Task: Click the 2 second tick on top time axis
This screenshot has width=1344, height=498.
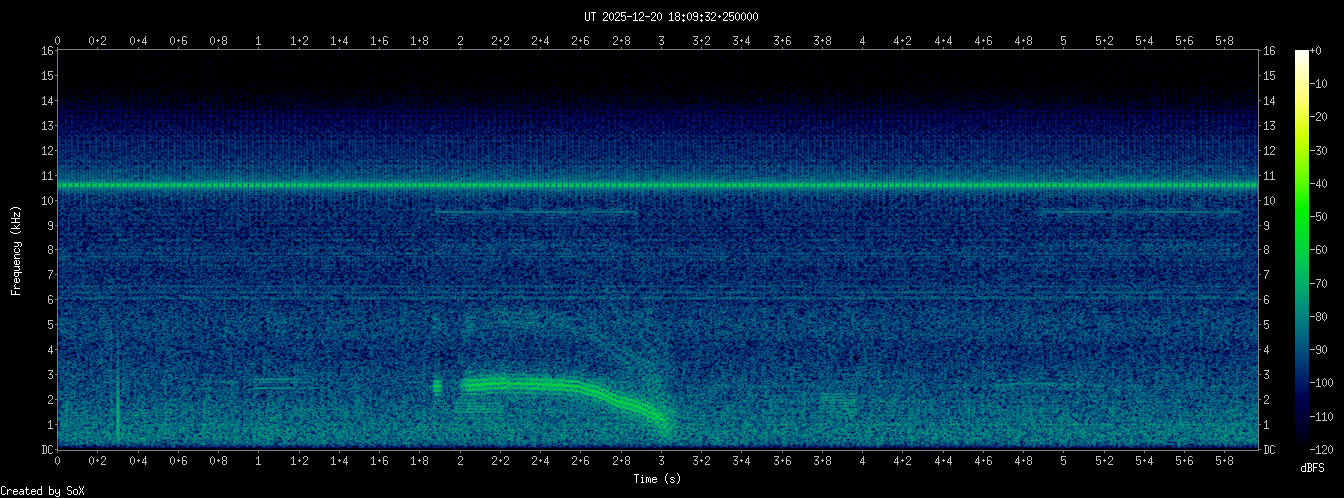Action: [460, 40]
